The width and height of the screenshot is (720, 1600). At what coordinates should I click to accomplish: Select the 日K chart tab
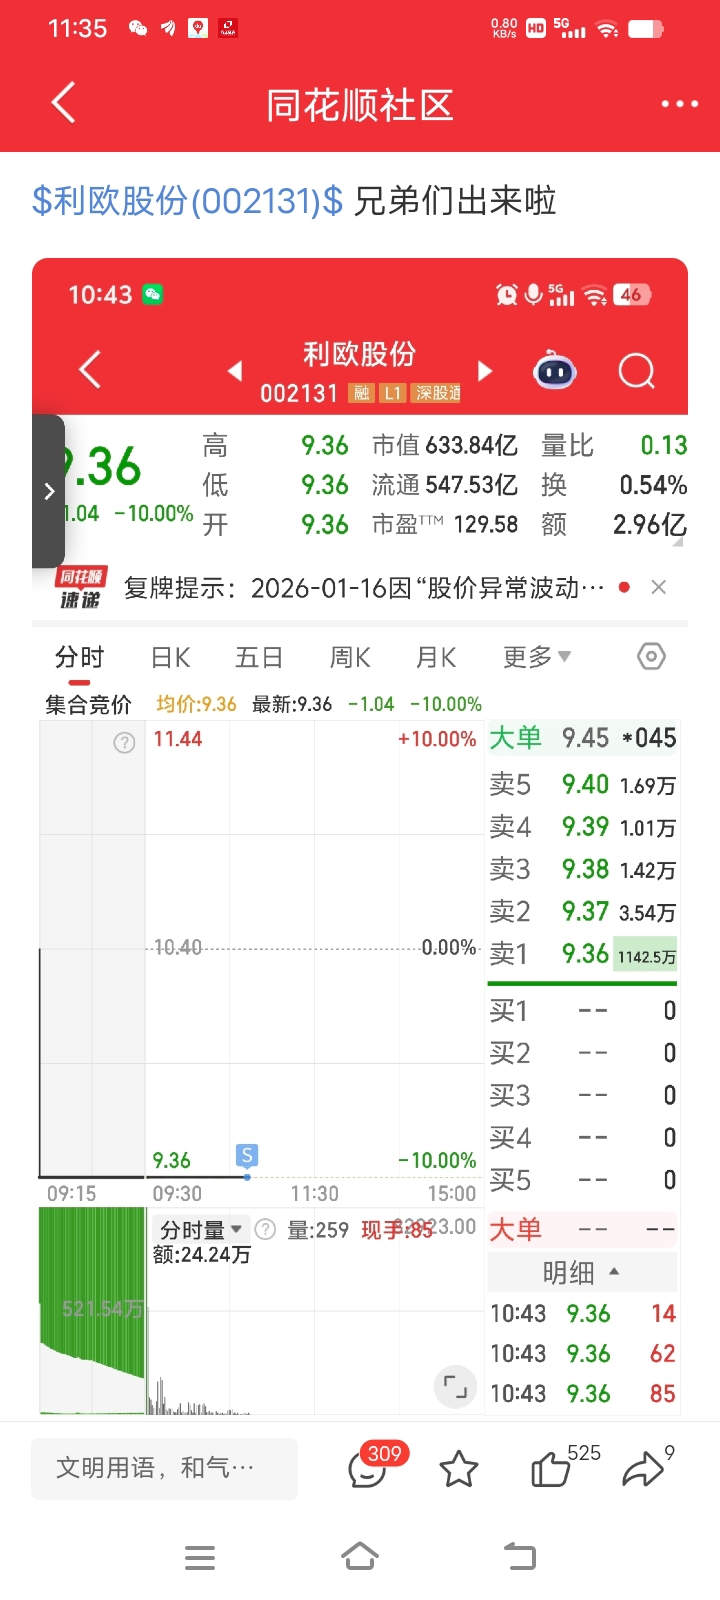[170, 657]
